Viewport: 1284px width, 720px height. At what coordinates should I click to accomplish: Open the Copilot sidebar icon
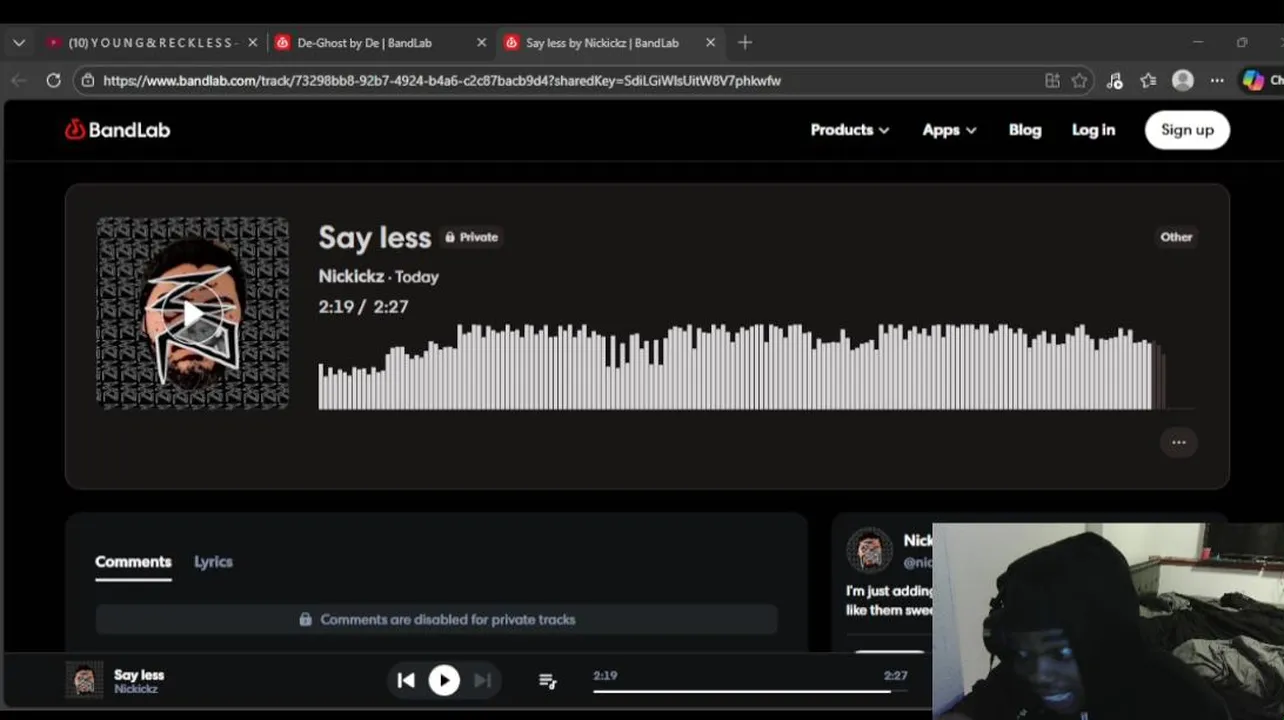(1253, 80)
